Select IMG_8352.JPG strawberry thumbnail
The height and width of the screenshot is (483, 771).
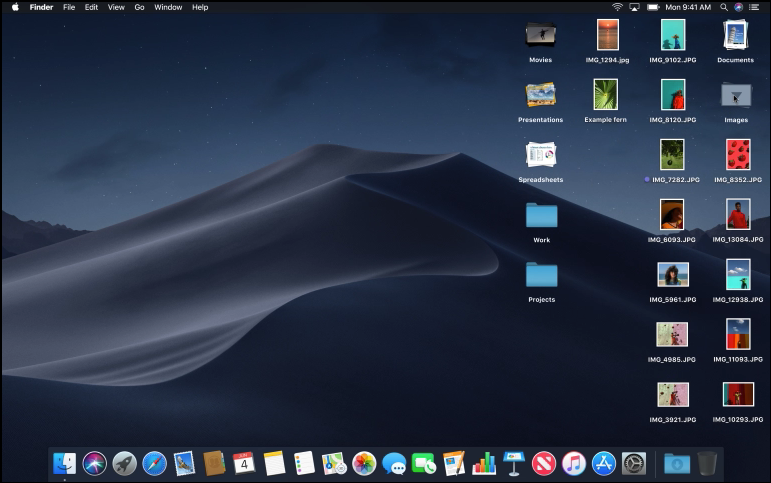pyautogui.click(x=738, y=154)
